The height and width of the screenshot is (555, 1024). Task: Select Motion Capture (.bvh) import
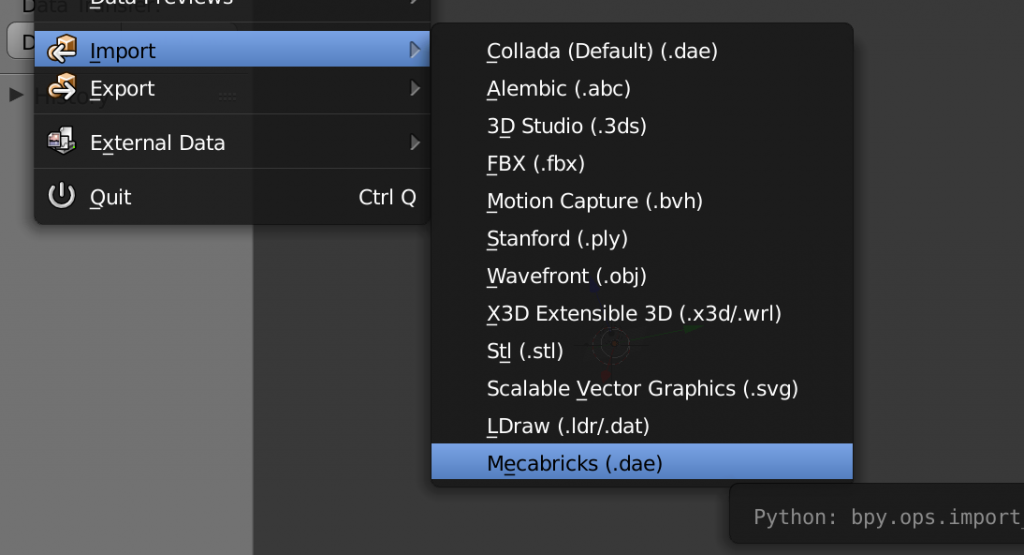pyautogui.click(x=594, y=201)
